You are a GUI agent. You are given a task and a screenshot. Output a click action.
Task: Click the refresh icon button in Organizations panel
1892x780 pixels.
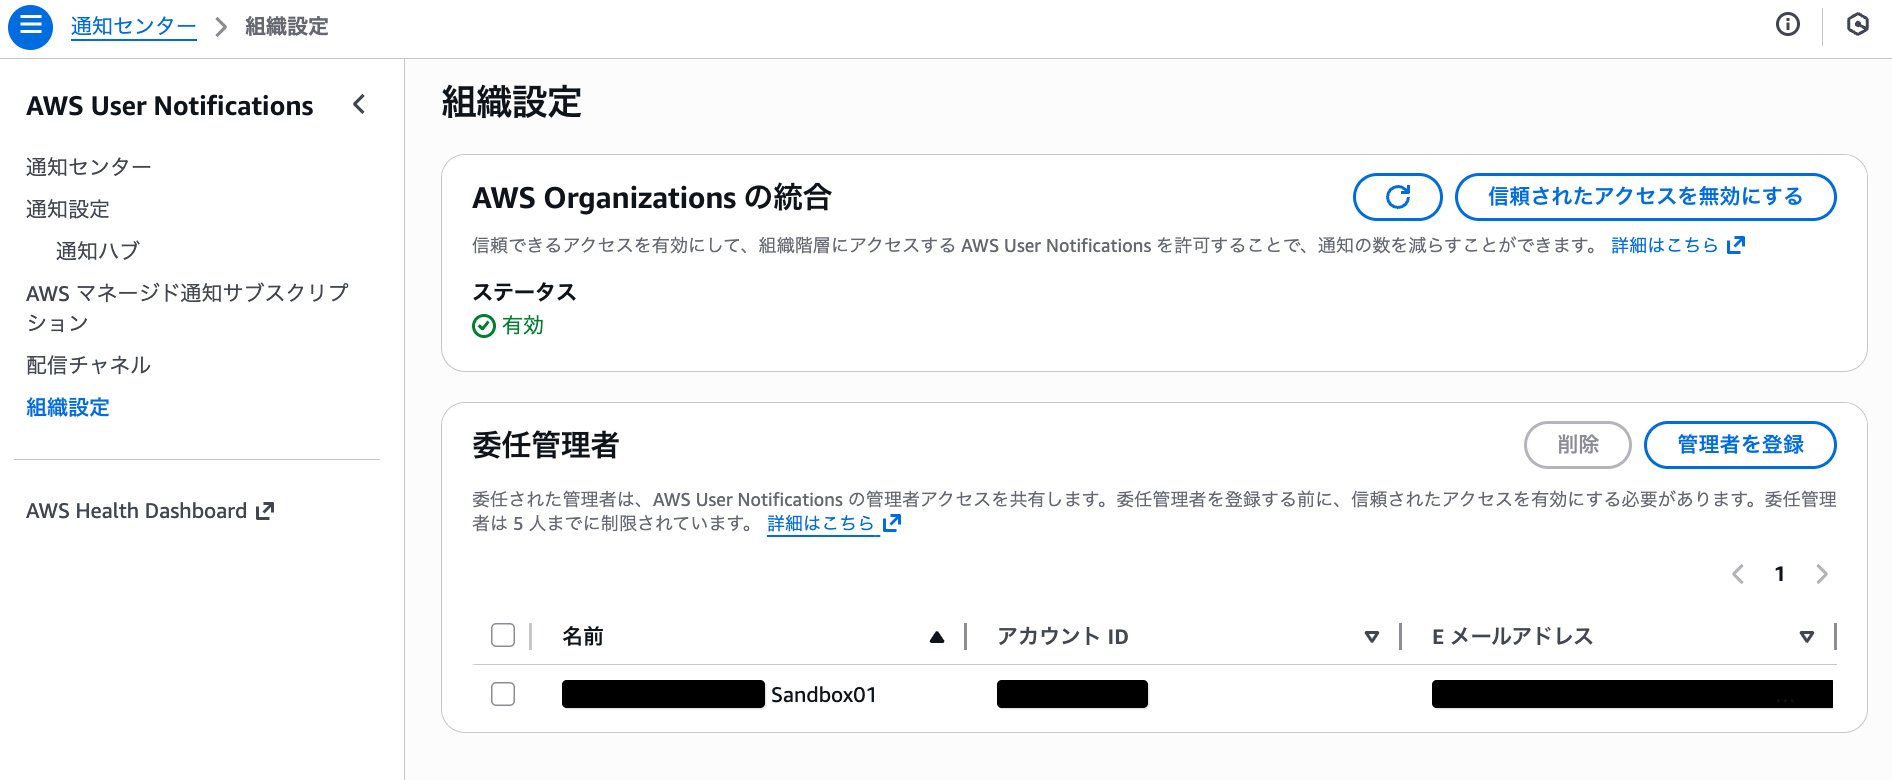[1397, 197]
